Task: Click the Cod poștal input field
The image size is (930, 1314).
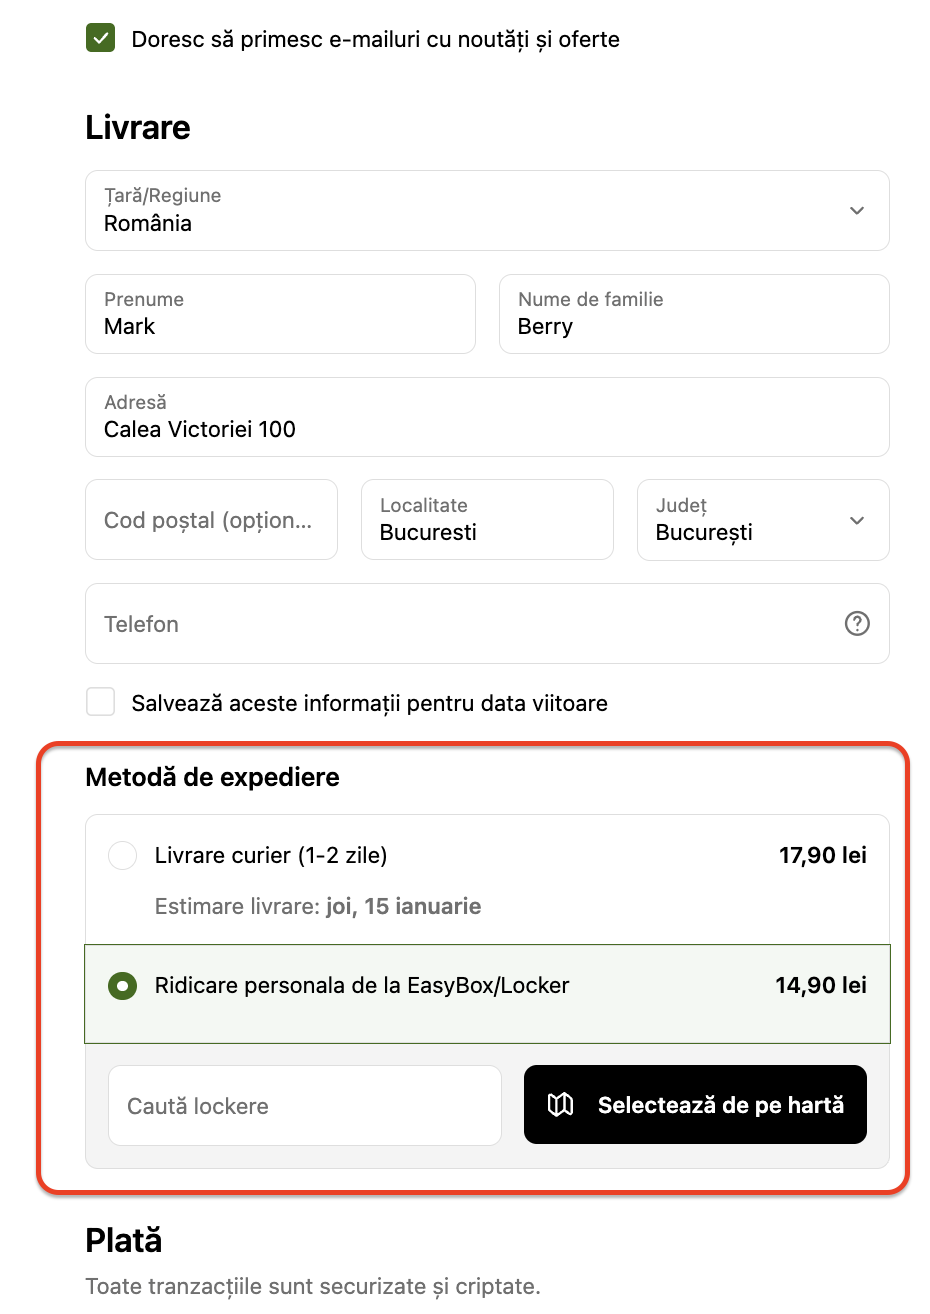Action: point(211,520)
